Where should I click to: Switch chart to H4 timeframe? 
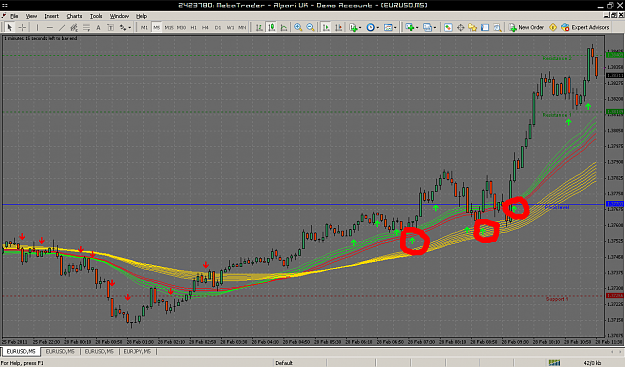pyautogui.click(x=205, y=27)
